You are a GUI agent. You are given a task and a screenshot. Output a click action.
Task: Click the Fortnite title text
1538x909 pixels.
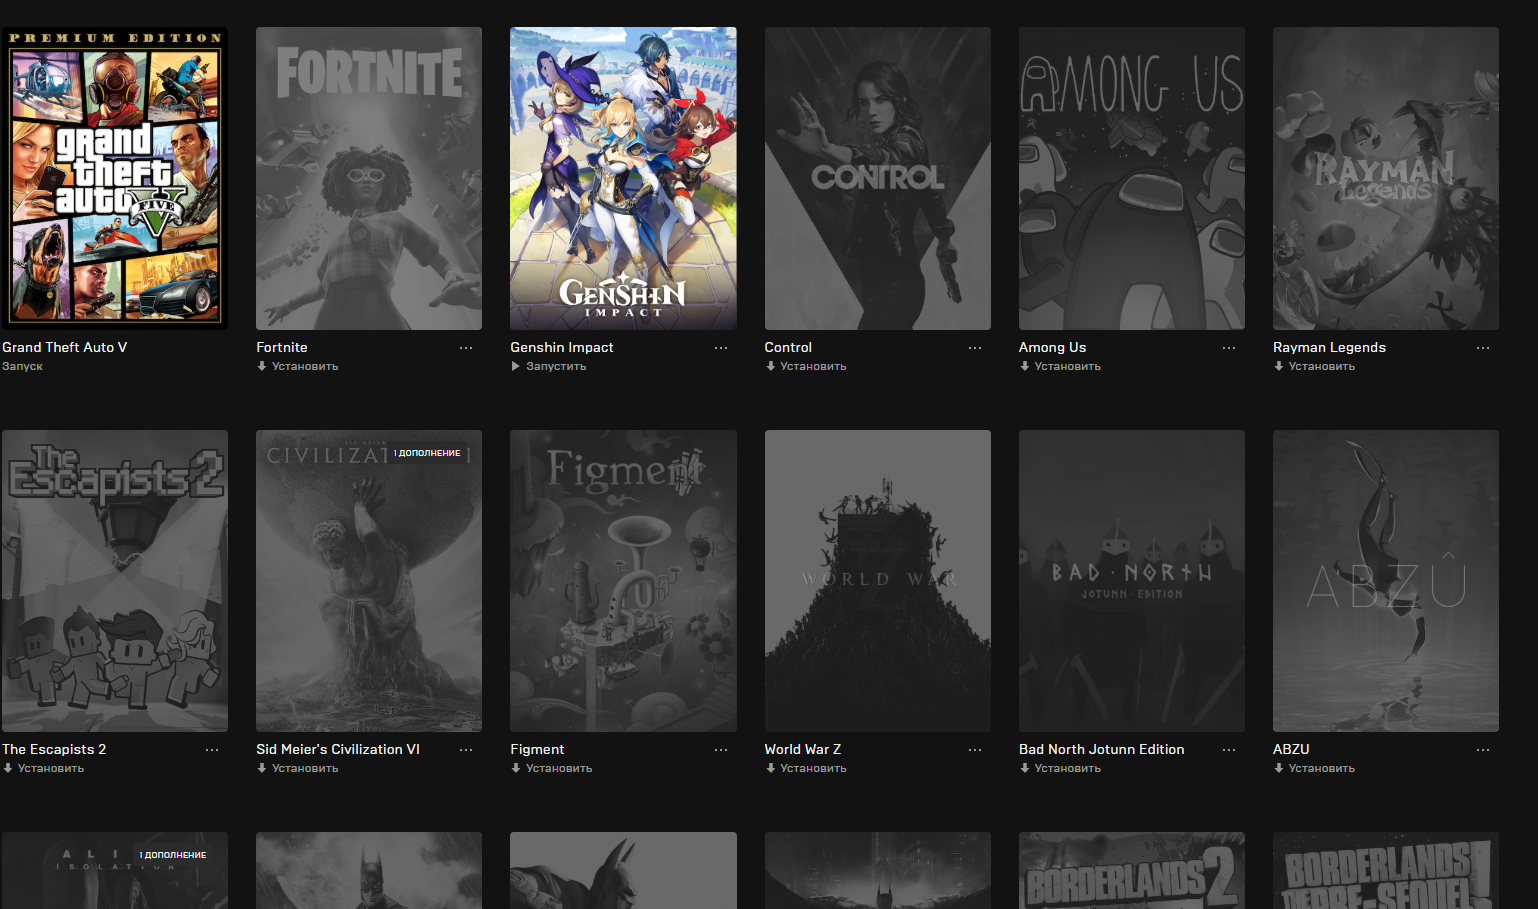(x=282, y=347)
